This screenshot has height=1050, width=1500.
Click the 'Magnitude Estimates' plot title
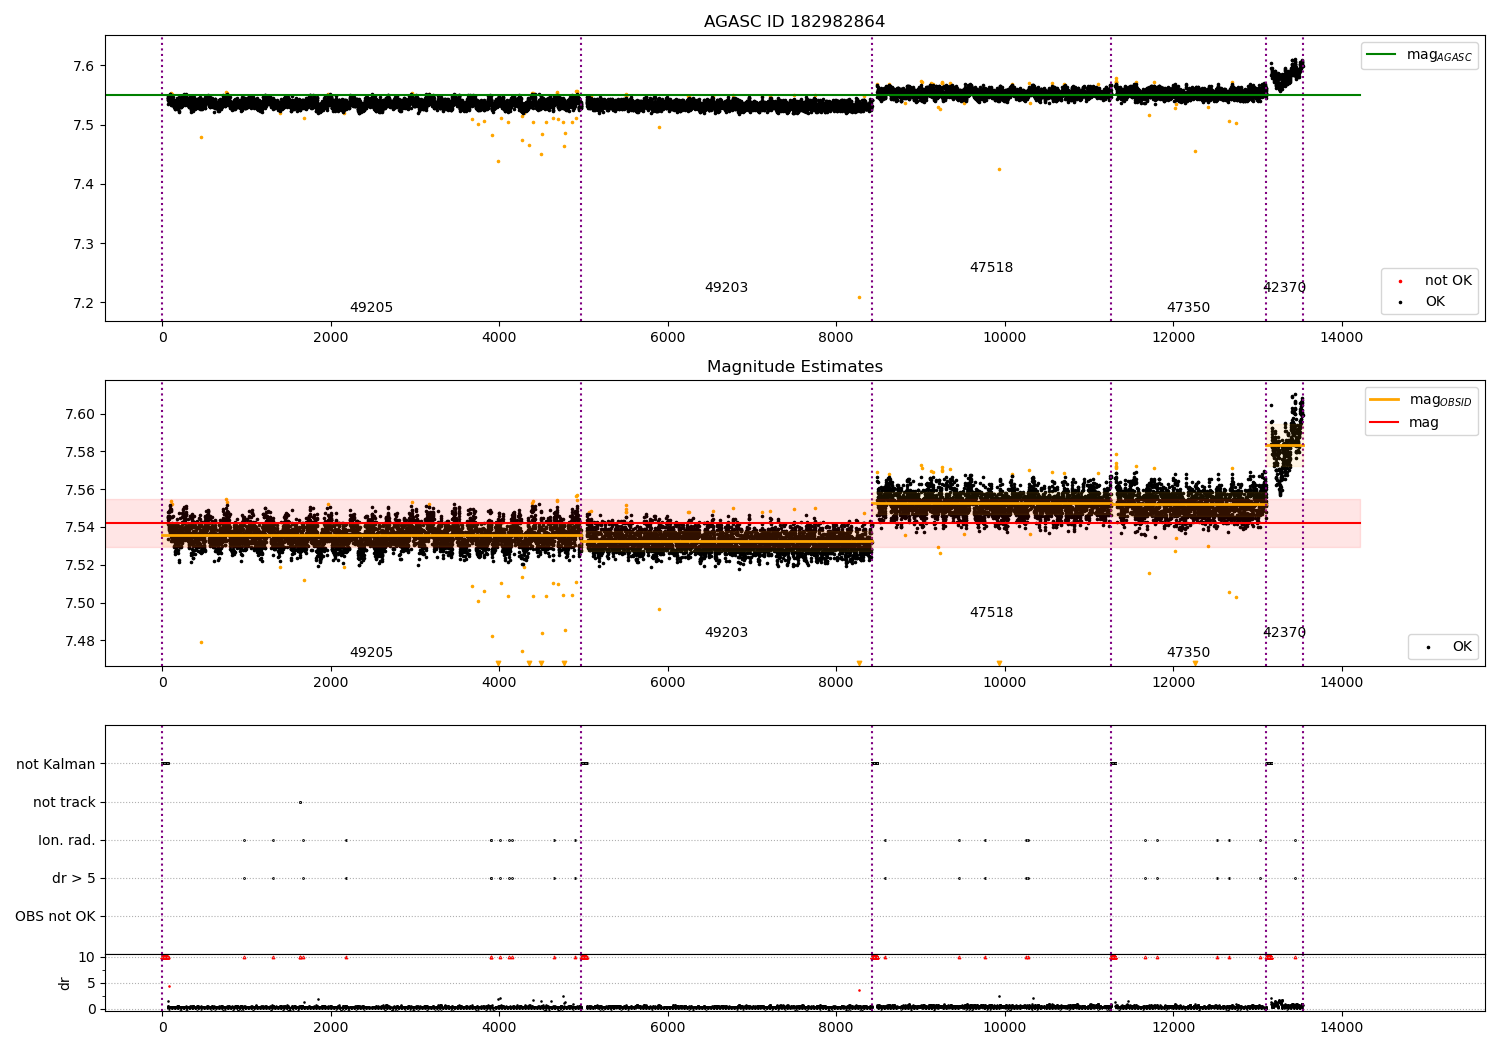click(x=794, y=367)
